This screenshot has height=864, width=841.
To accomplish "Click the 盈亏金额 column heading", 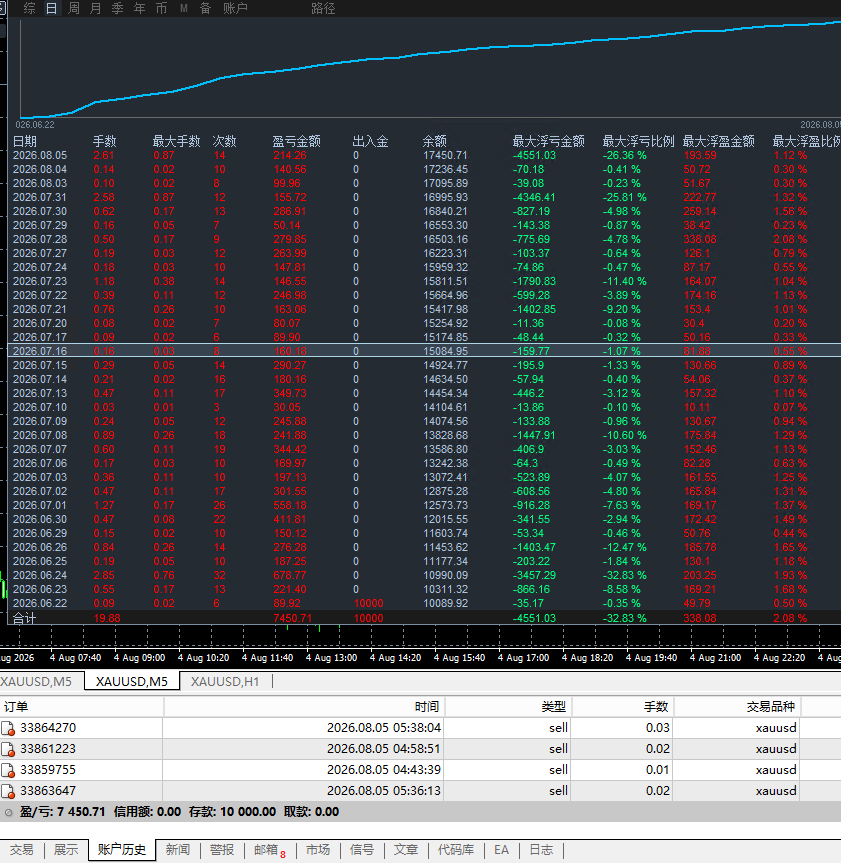I will [296, 142].
